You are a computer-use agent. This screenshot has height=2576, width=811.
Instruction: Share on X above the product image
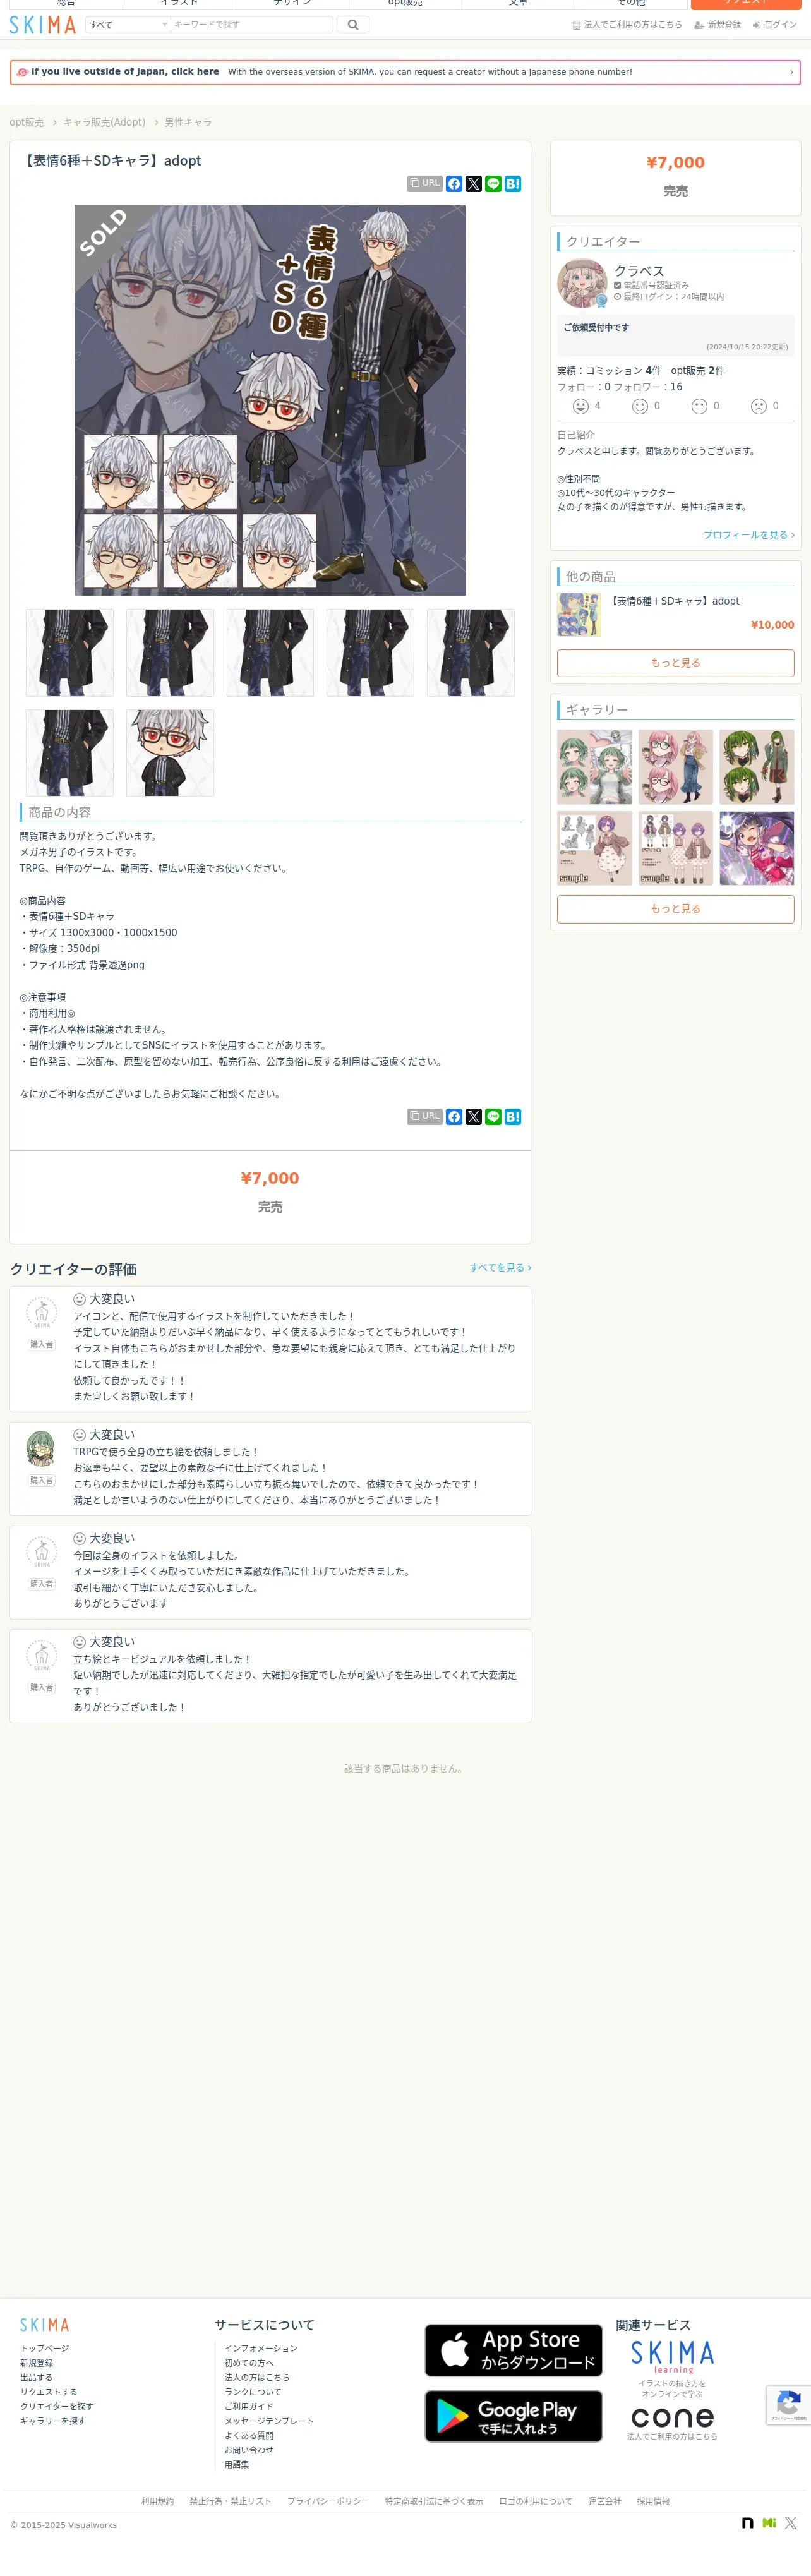474,184
